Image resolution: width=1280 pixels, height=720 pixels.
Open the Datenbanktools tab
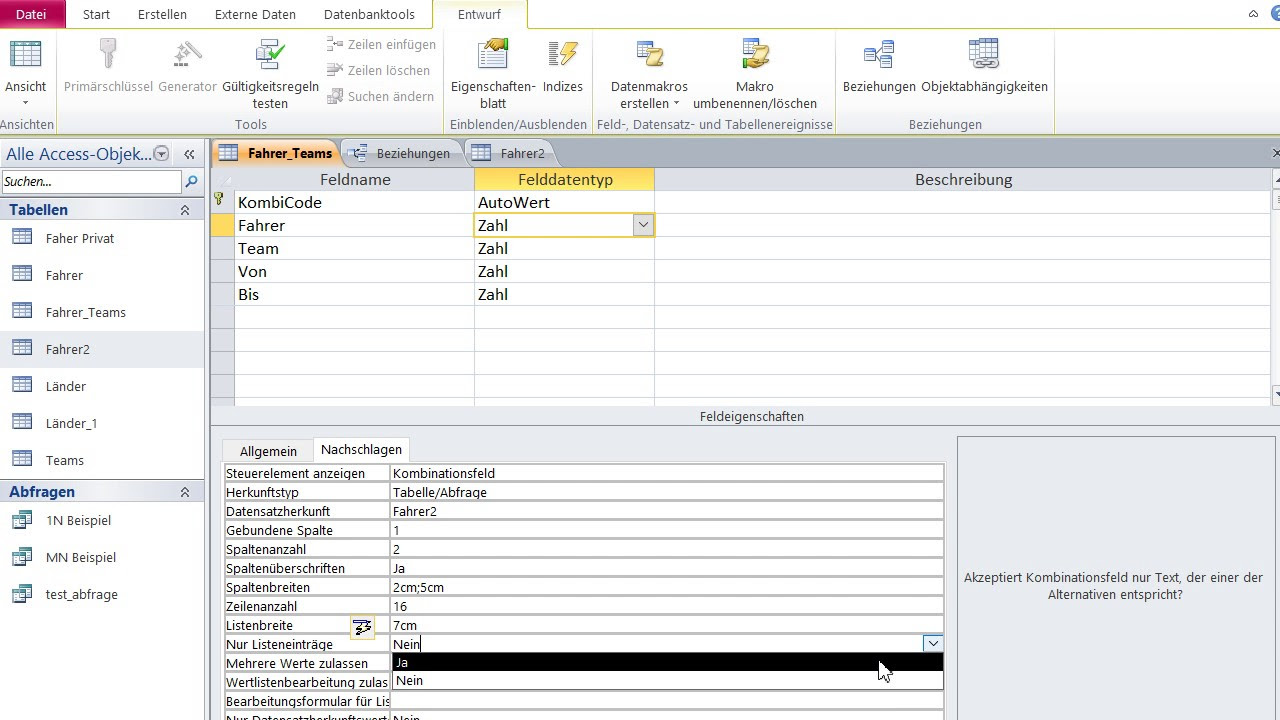point(369,14)
